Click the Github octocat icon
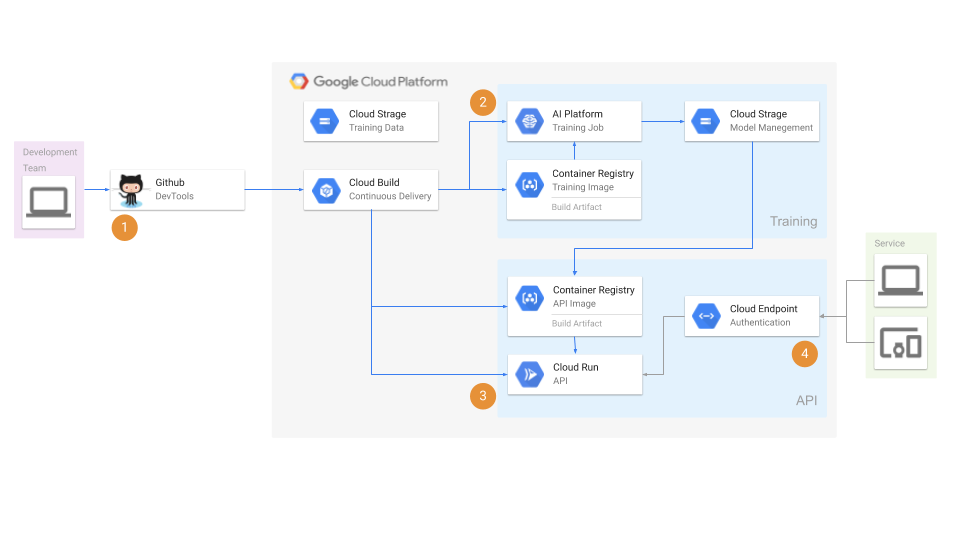The image size is (960, 540). click(130, 190)
